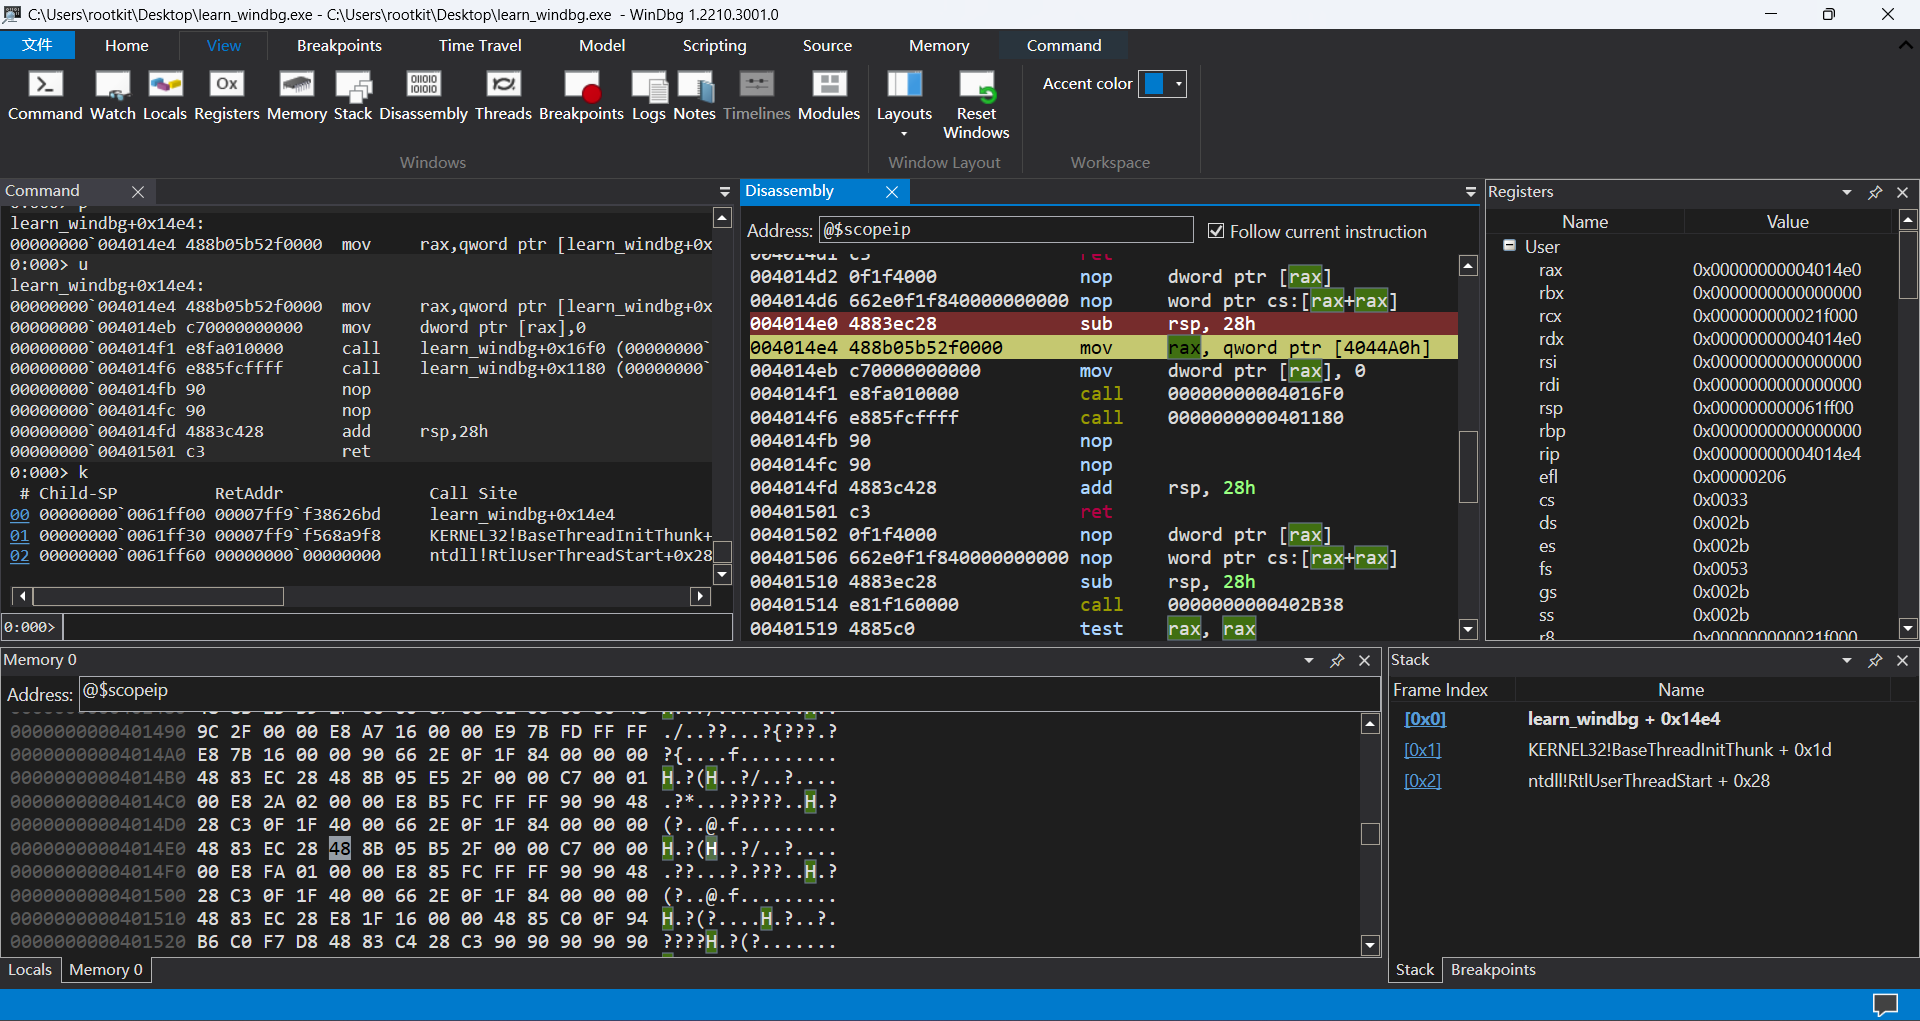The width and height of the screenshot is (1920, 1021).
Task: Open the 文件 file menu
Action: pos(38,45)
